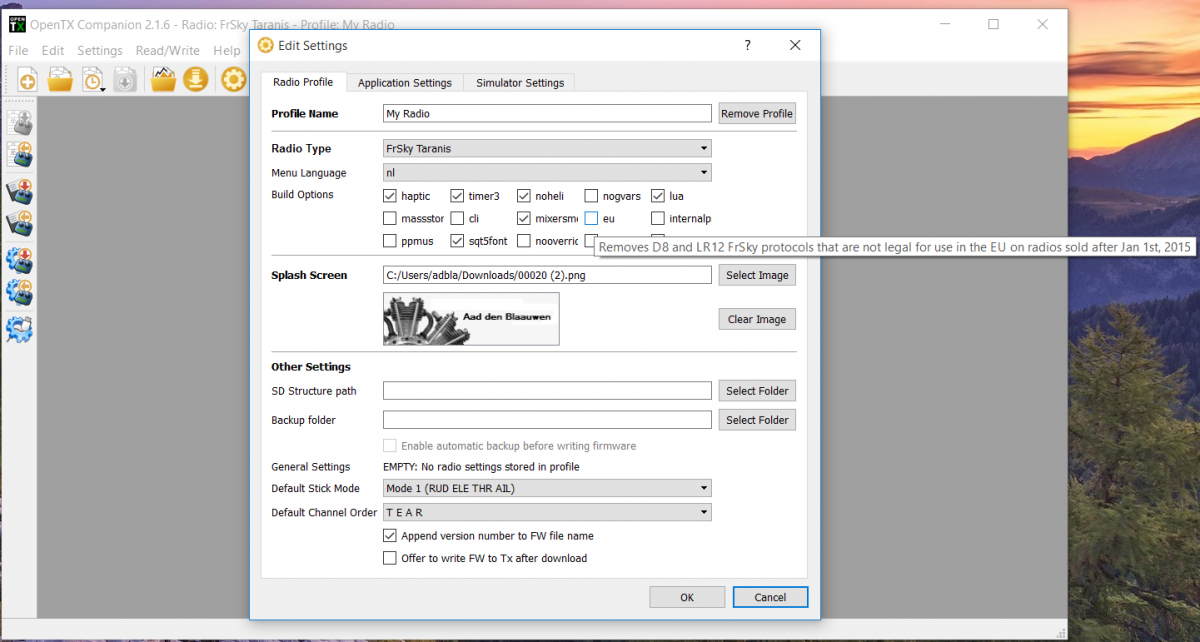Uncheck the sqt5font option
The image size is (1200, 642).
click(x=457, y=241)
